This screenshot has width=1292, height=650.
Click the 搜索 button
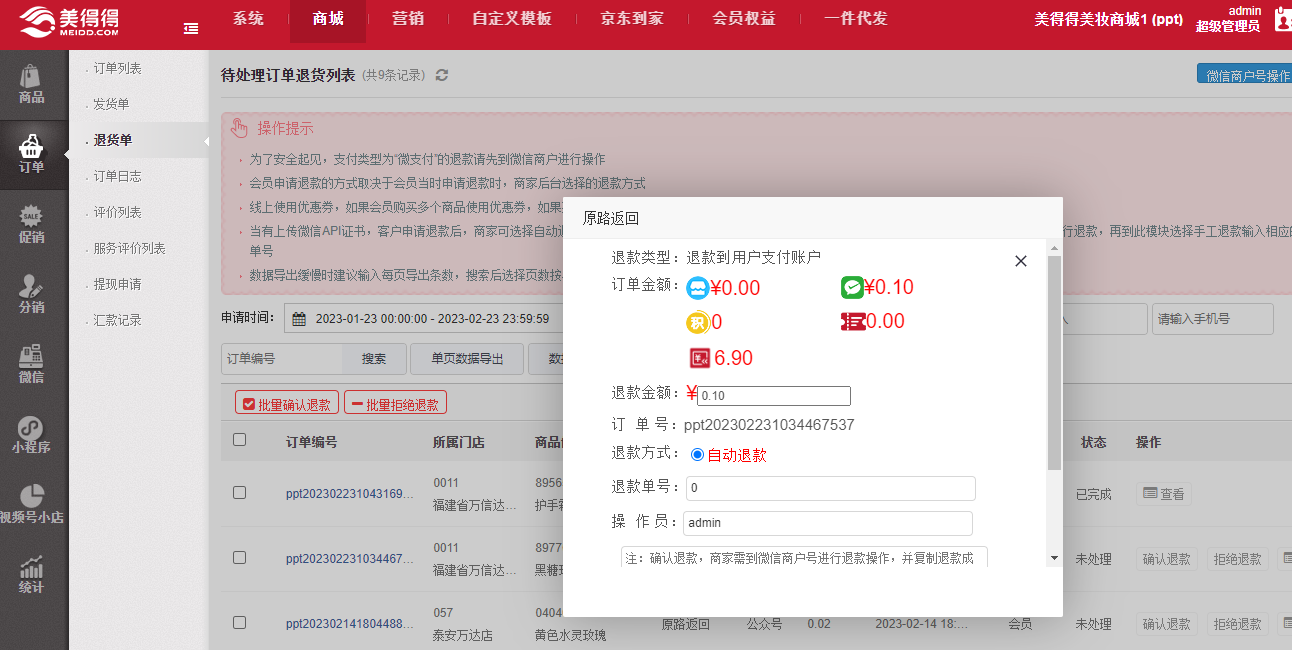374,359
